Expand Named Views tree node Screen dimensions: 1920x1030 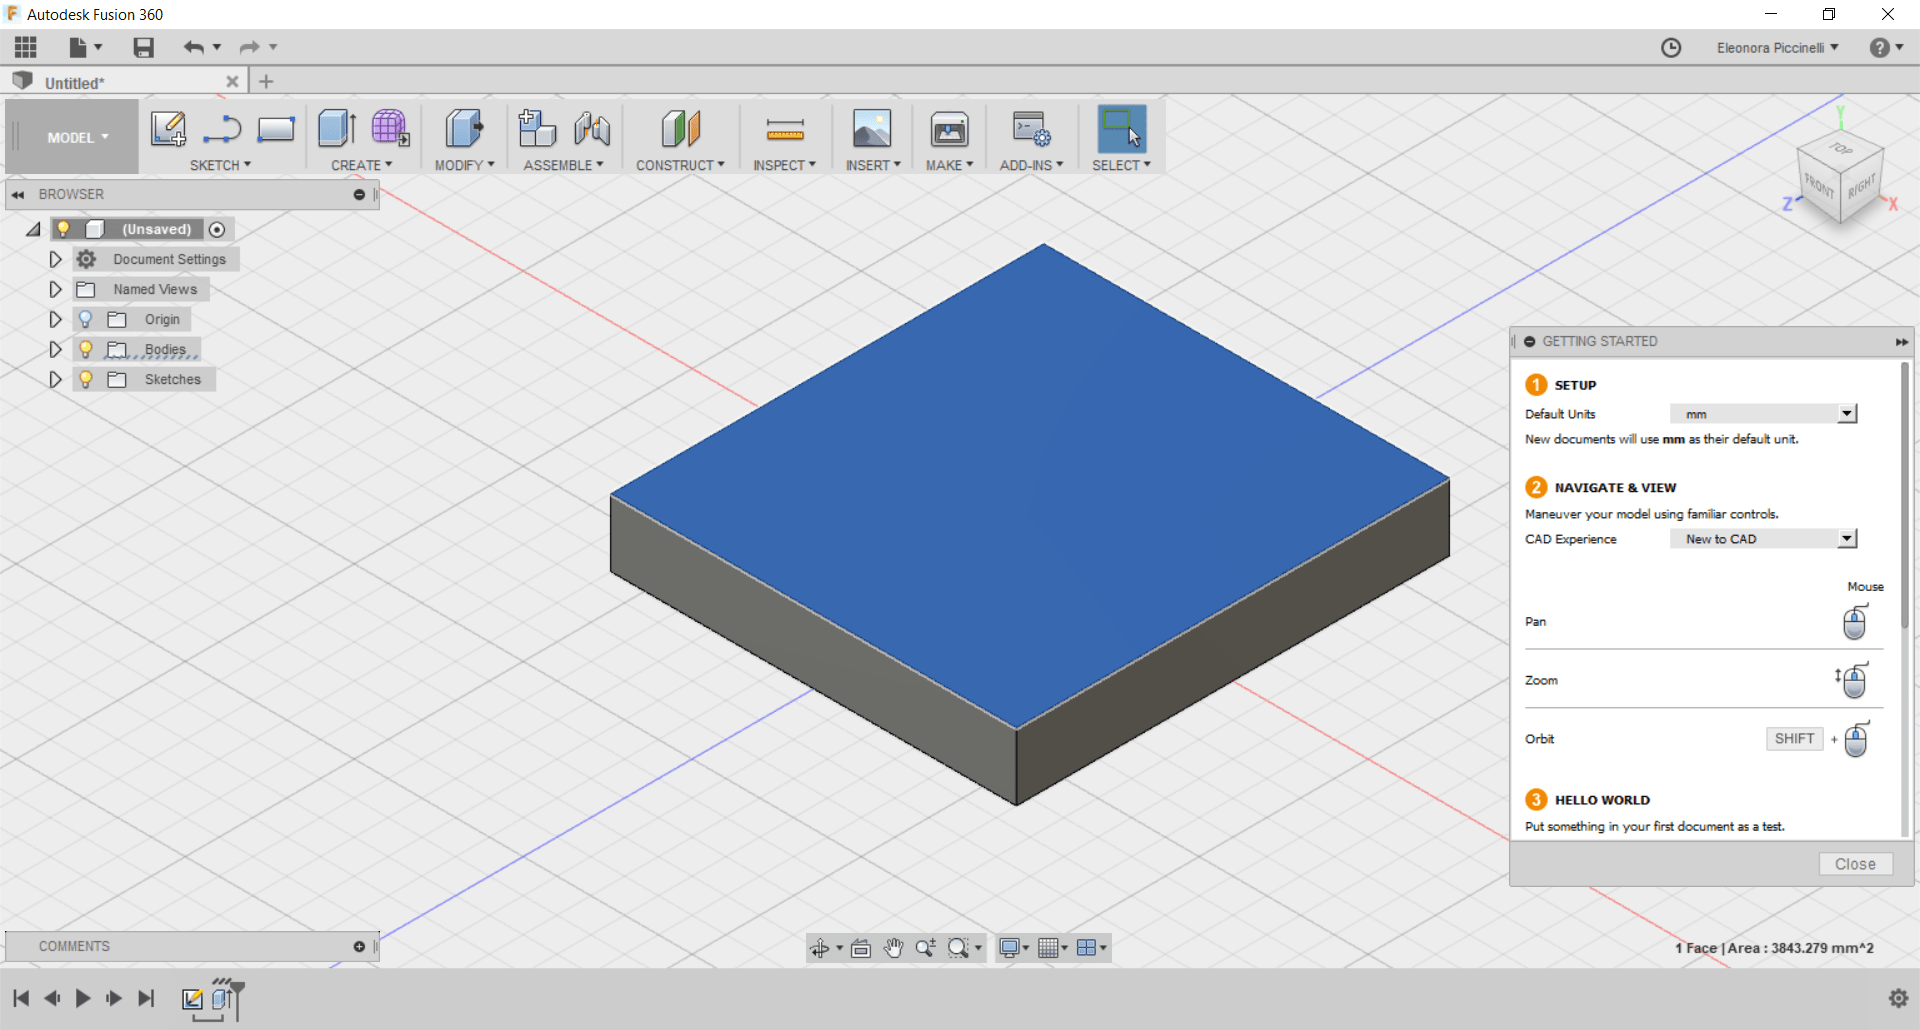coord(55,289)
